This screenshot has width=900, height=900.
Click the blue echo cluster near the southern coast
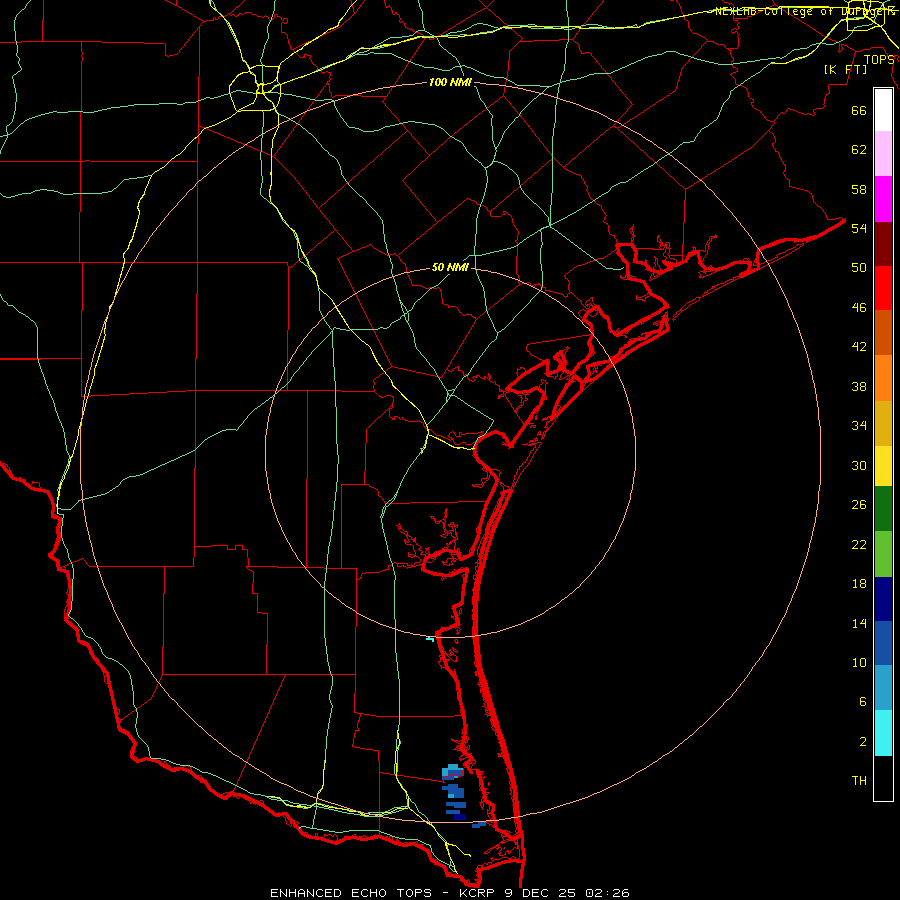[x=454, y=792]
